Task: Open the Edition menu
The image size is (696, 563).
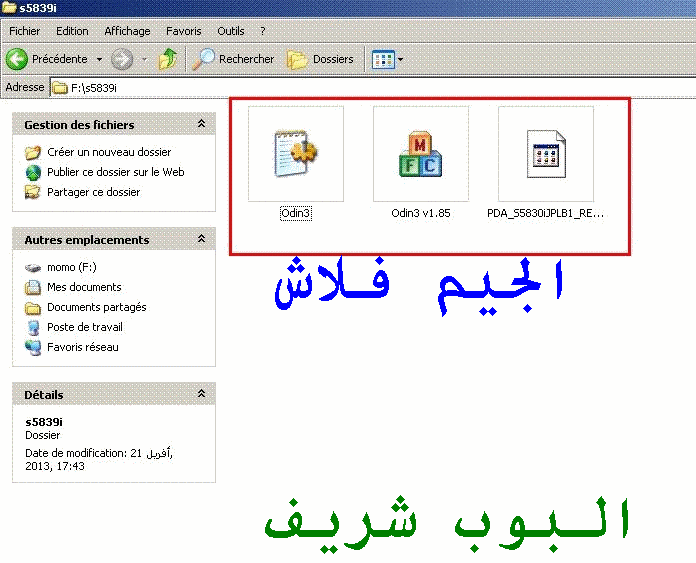Action: 72,31
